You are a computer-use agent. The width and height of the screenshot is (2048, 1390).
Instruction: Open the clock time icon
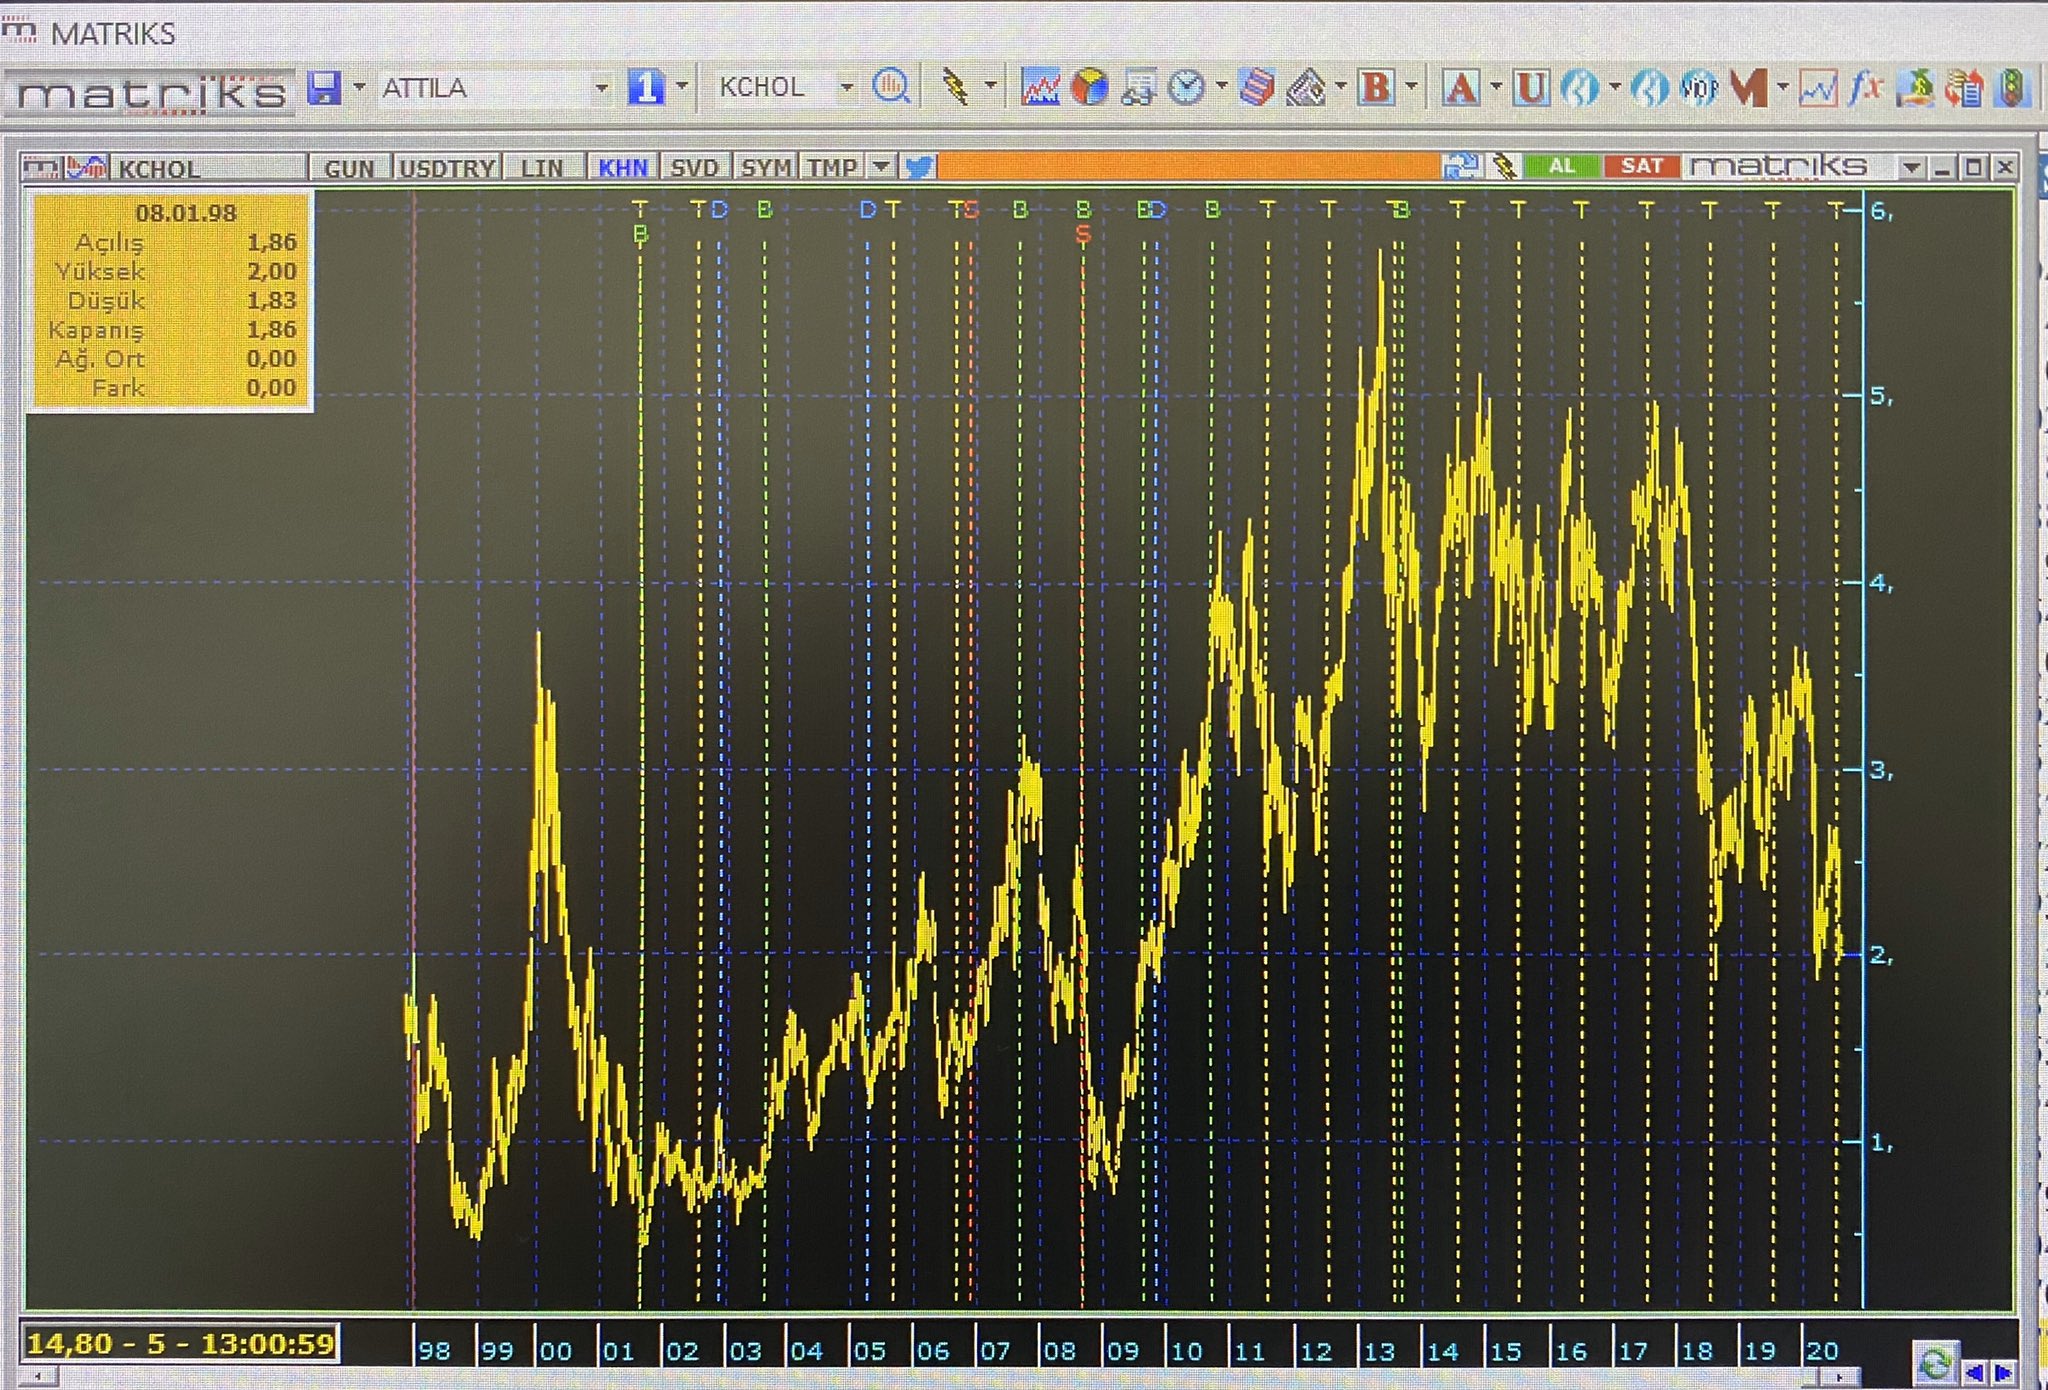pos(1186,88)
